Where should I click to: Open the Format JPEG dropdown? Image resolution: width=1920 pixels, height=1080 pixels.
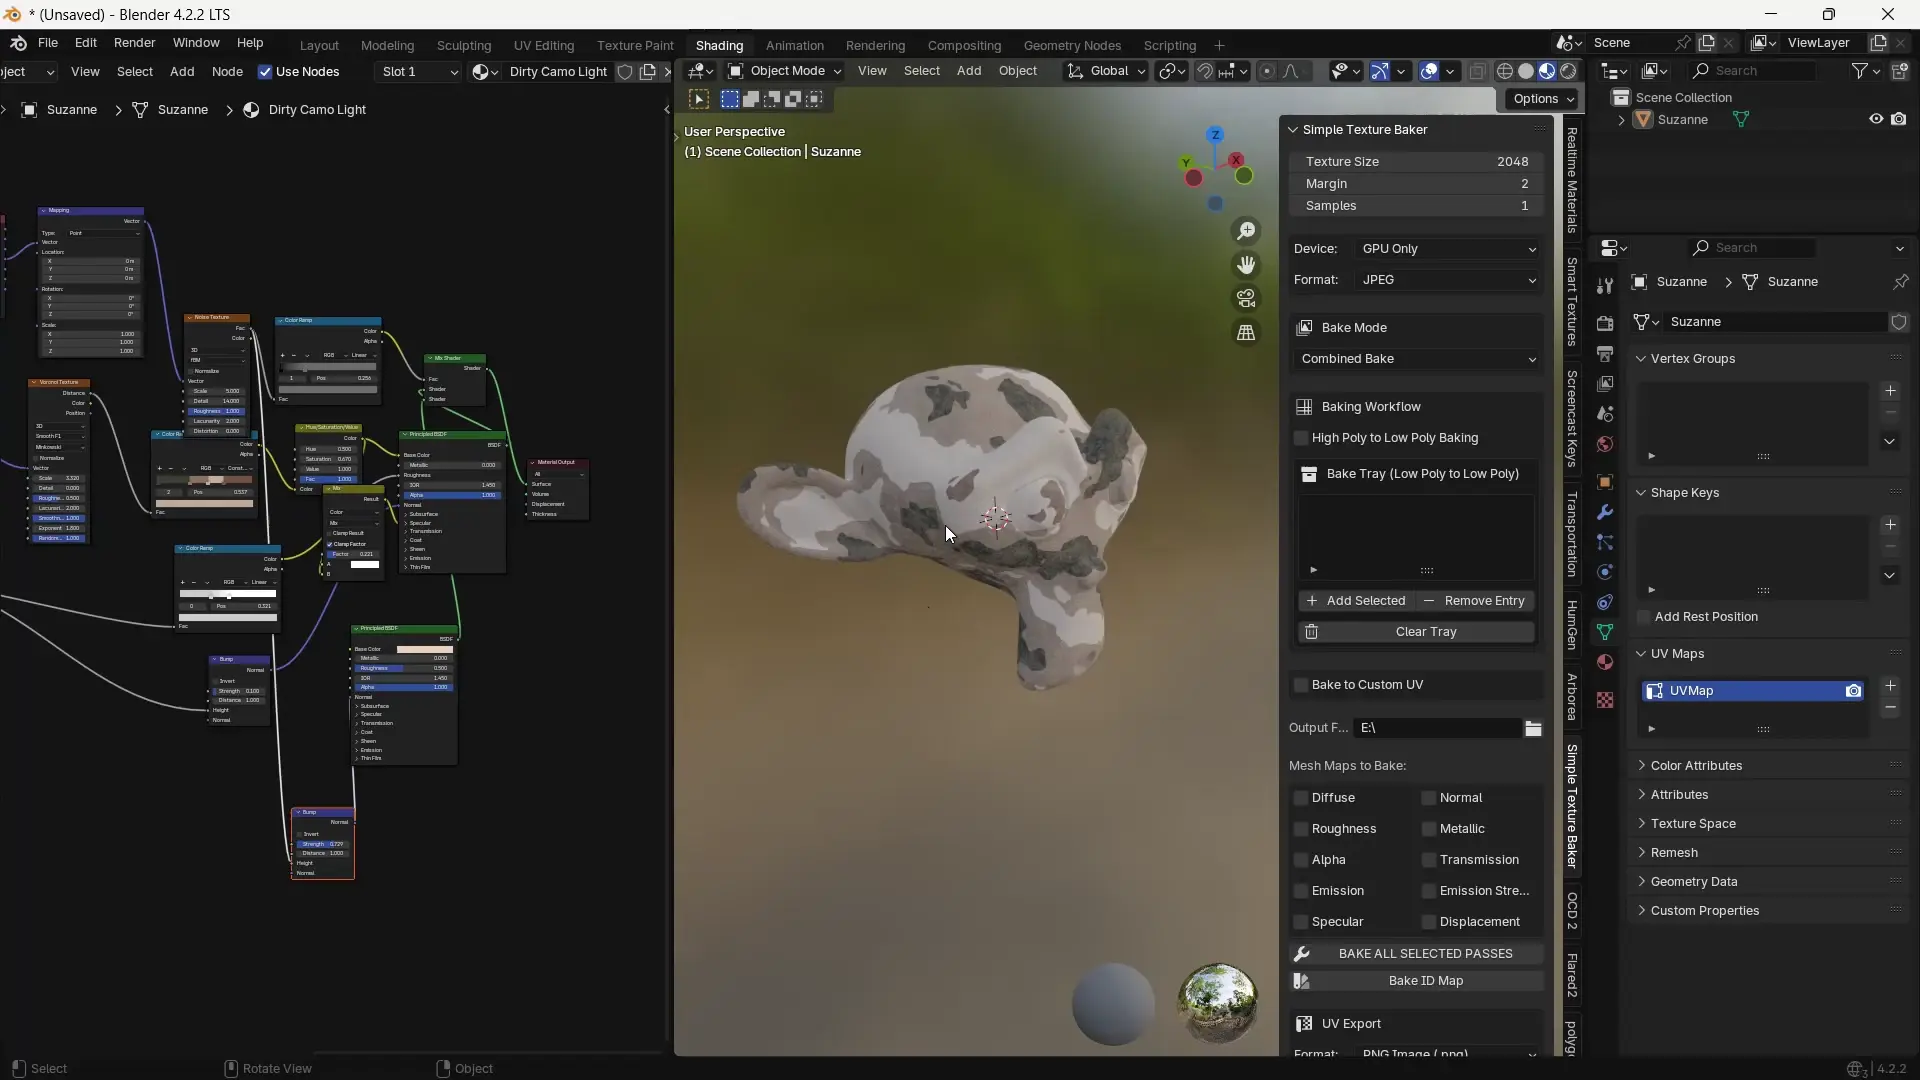[1448, 280]
